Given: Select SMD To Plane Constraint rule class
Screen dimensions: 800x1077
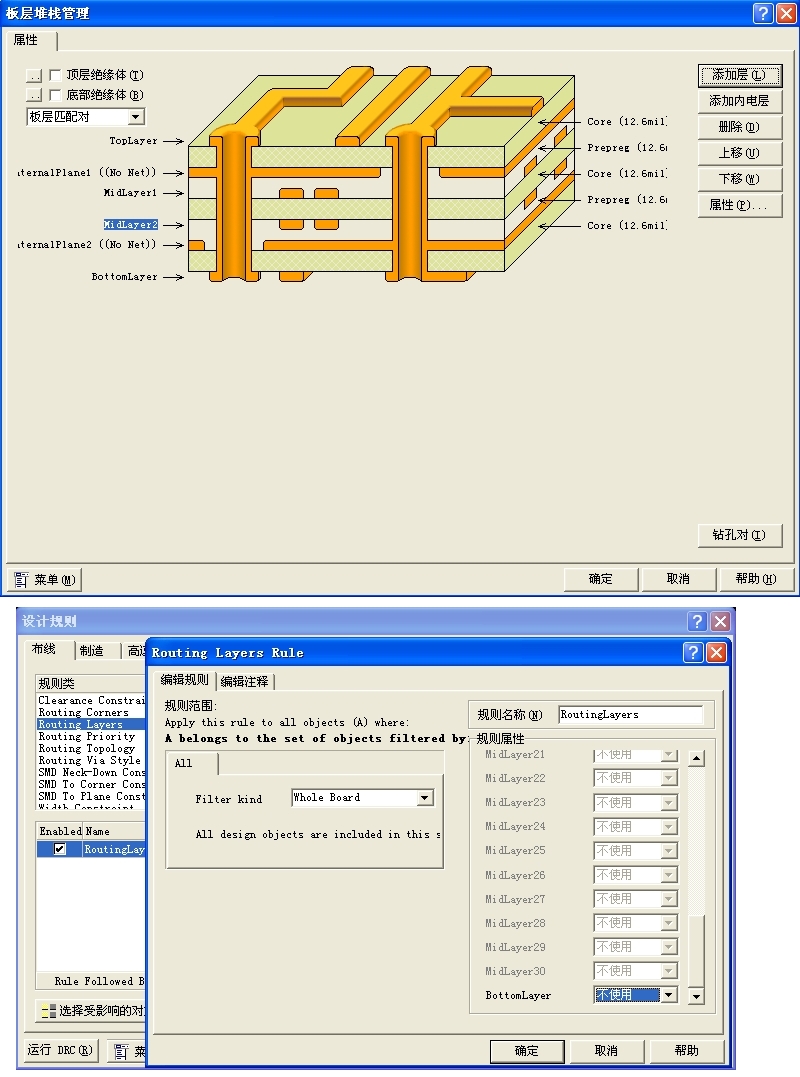Looking at the screenshot, I should point(91,796).
